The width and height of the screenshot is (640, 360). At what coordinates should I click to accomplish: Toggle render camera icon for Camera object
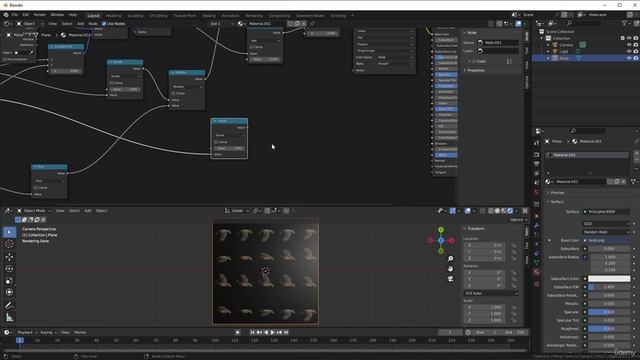click(636, 45)
